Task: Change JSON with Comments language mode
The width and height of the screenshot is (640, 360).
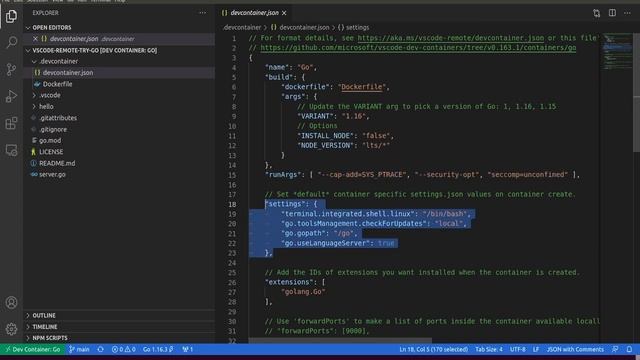Action: click(x=575, y=349)
